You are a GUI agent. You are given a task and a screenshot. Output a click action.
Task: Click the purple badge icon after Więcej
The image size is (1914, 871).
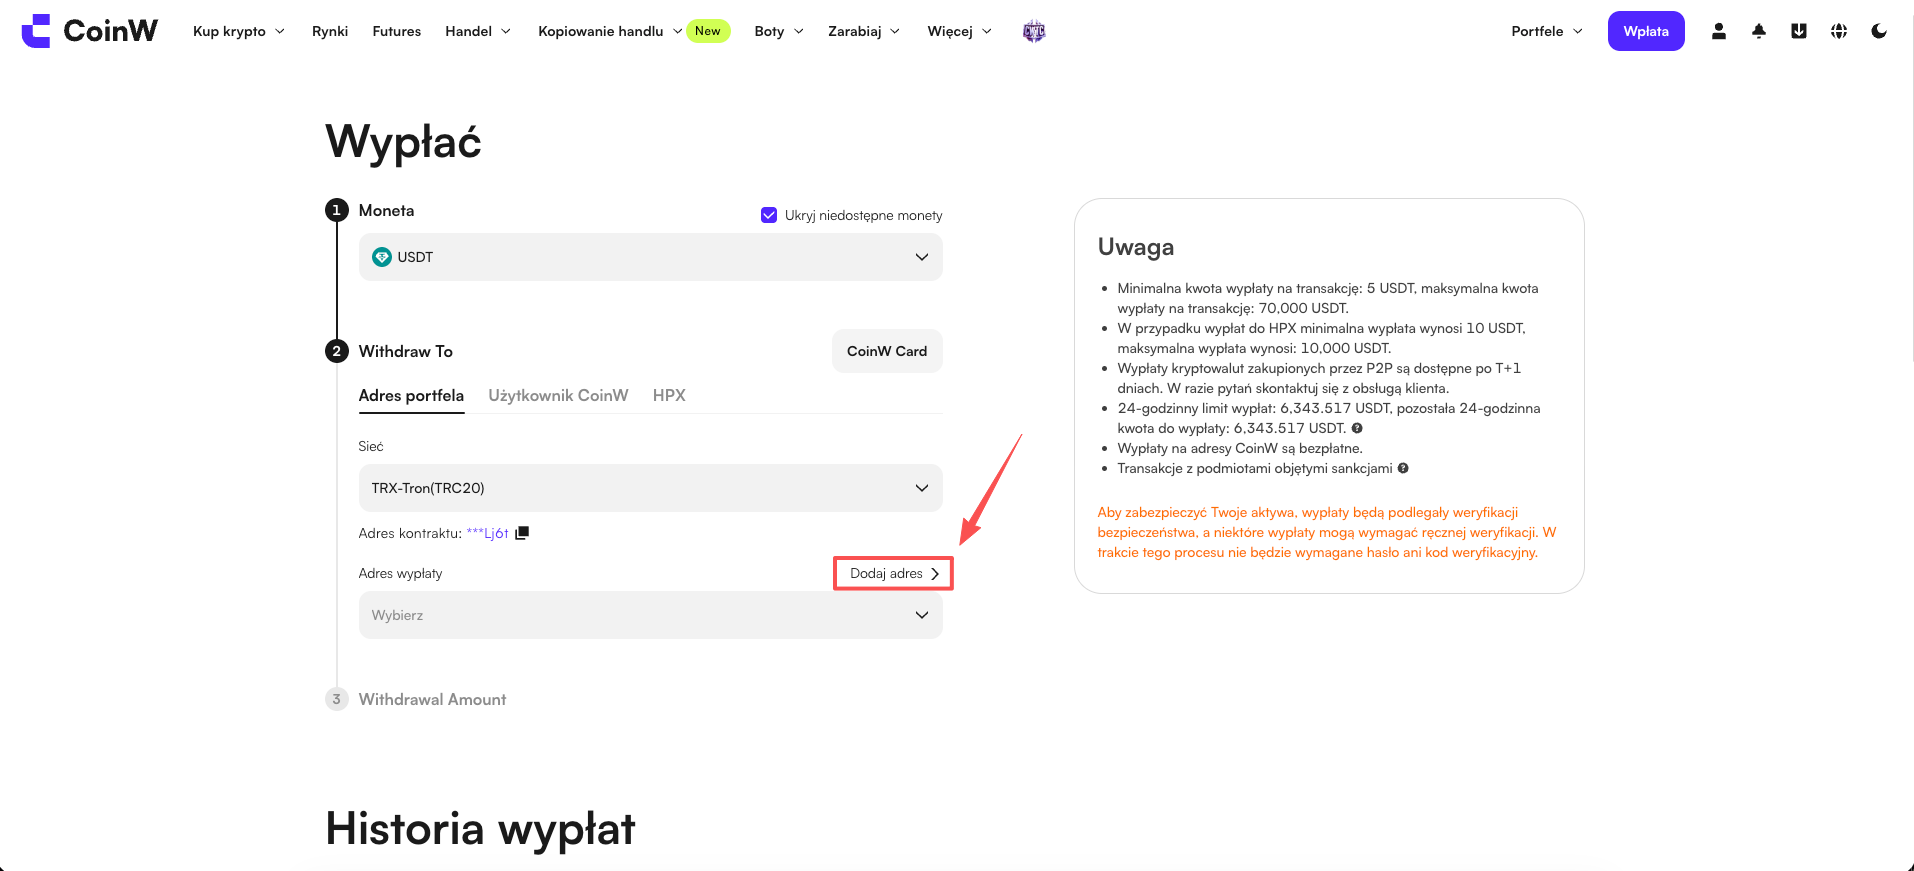coord(1034,31)
